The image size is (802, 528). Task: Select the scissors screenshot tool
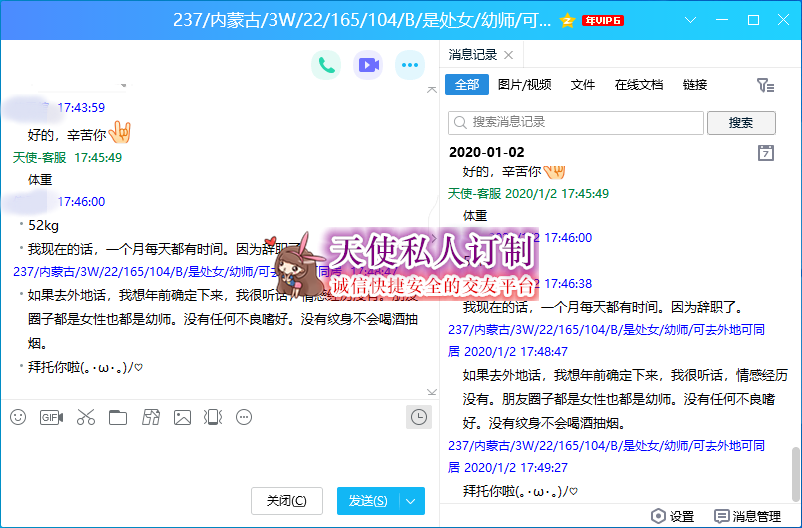coord(85,417)
